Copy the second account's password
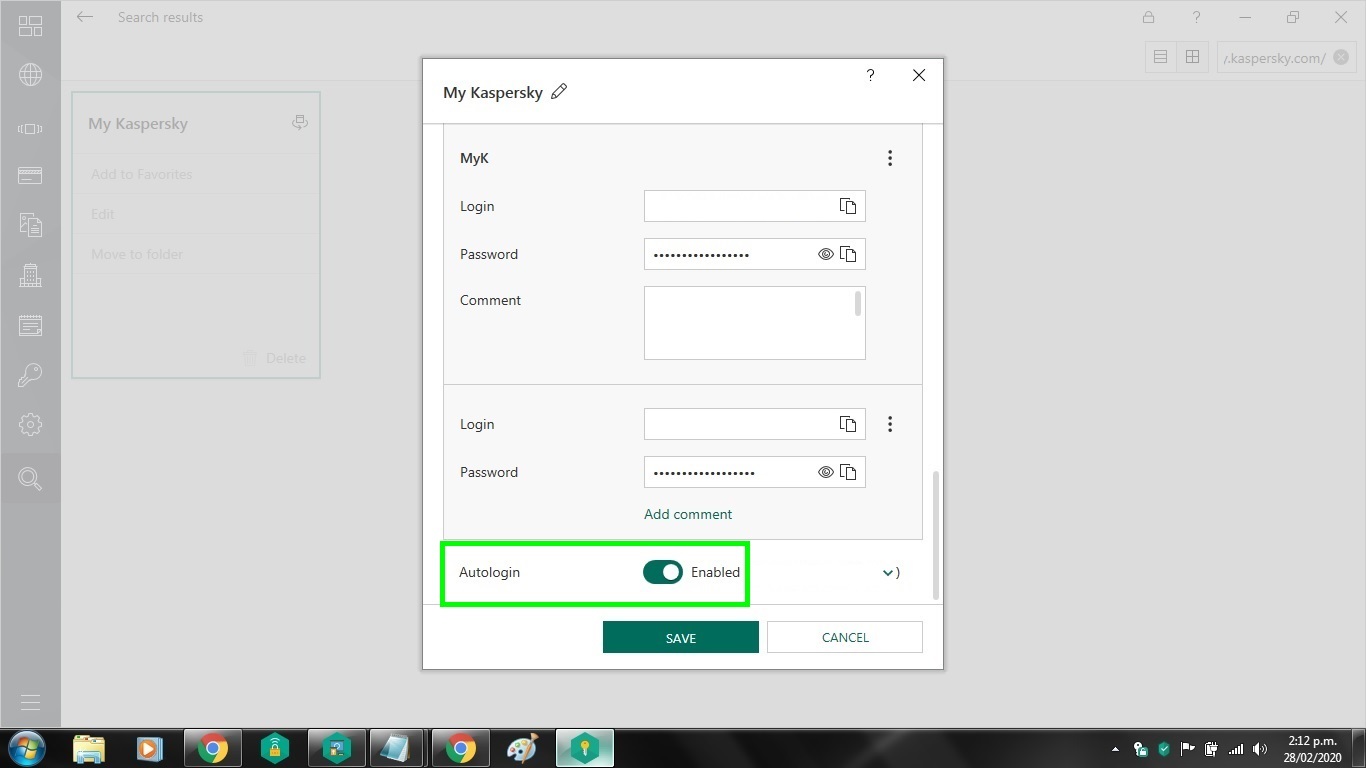Image resolution: width=1366 pixels, height=768 pixels. click(848, 472)
